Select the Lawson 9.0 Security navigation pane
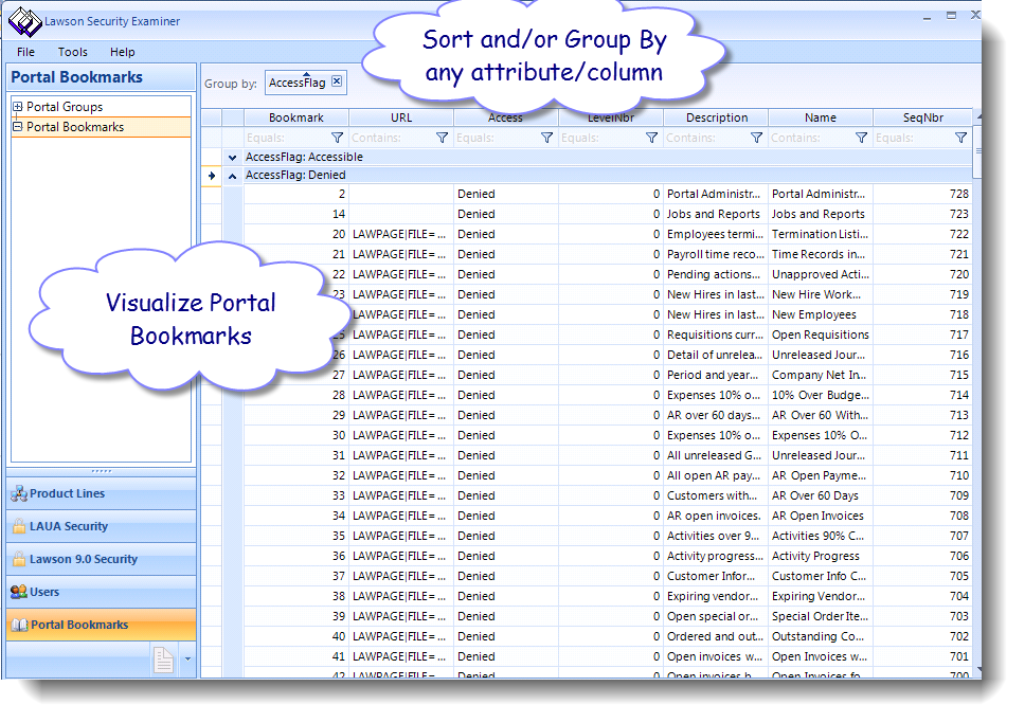The width and height of the screenshot is (1024, 722). (x=101, y=559)
